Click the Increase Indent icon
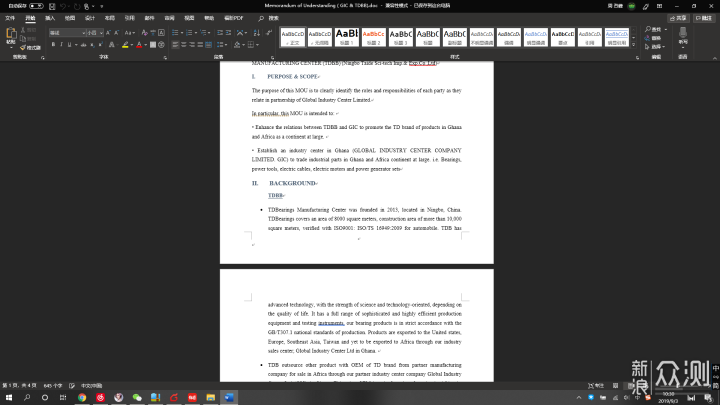720x405 pixels. coord(228,33)
